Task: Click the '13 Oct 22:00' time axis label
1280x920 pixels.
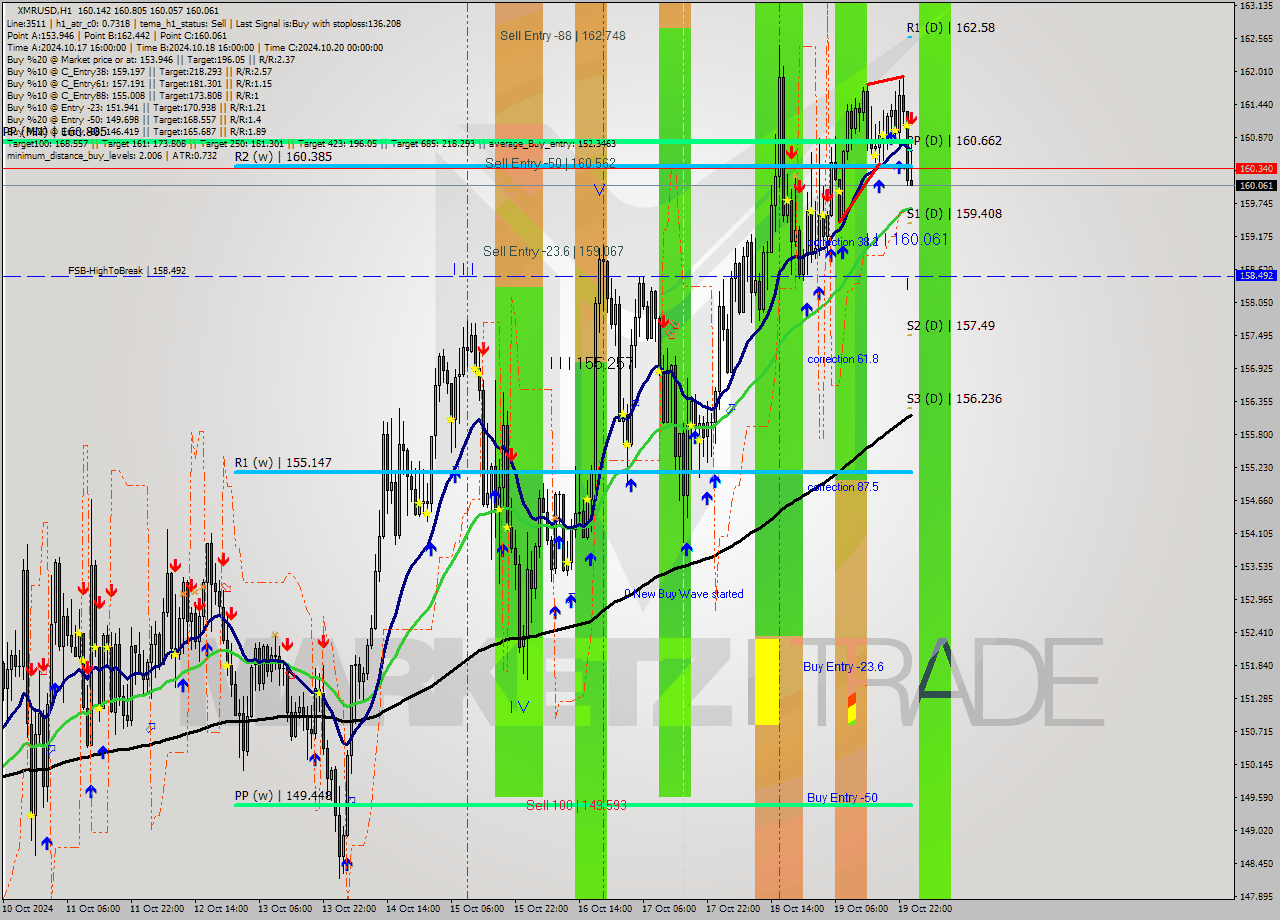Action: (x=351, y=909)
